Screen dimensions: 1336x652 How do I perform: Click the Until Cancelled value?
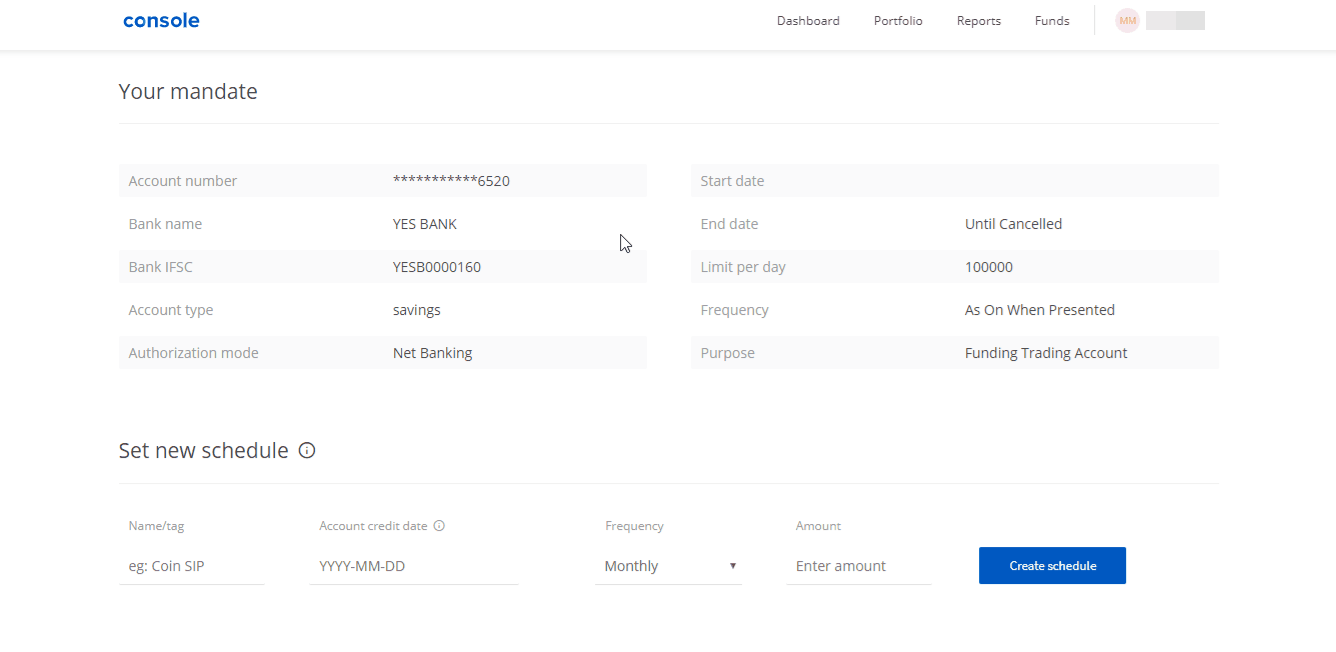[x=1013, y=224]
